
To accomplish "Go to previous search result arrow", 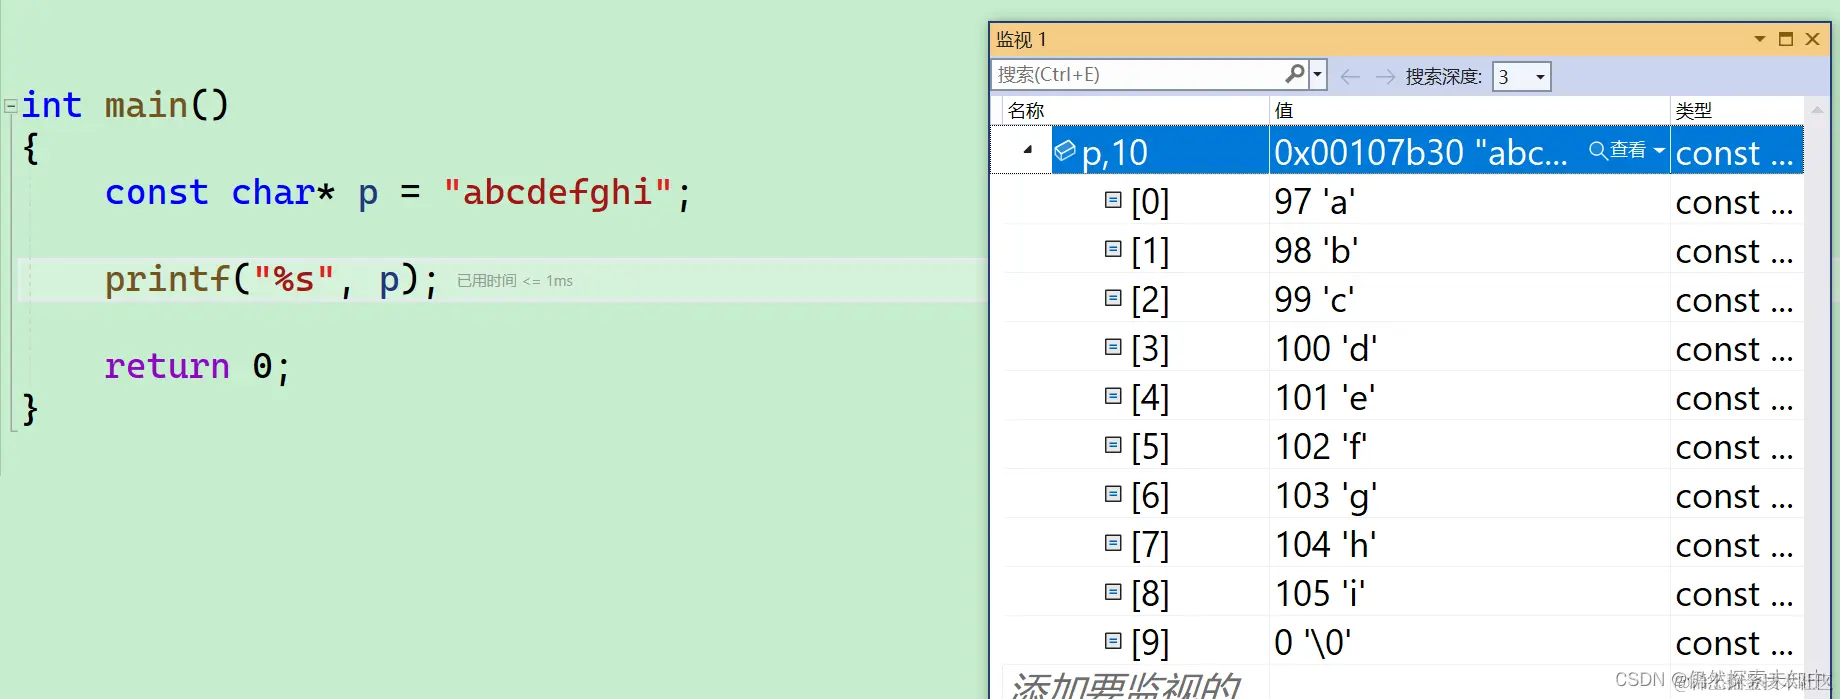I will (x=1350, y=76).
